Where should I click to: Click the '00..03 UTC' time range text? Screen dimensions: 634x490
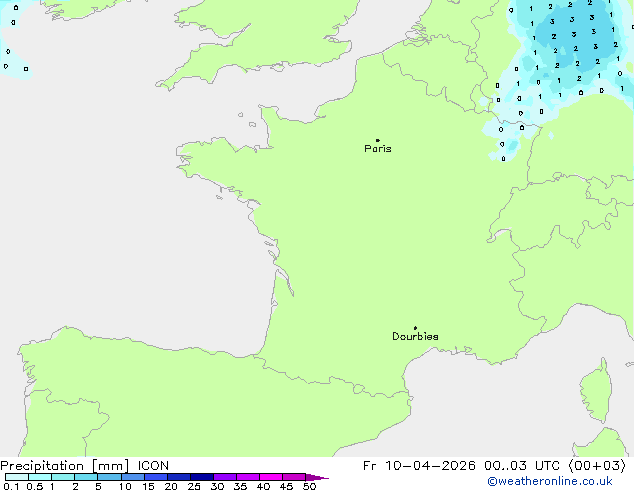[x=522, y=466]
